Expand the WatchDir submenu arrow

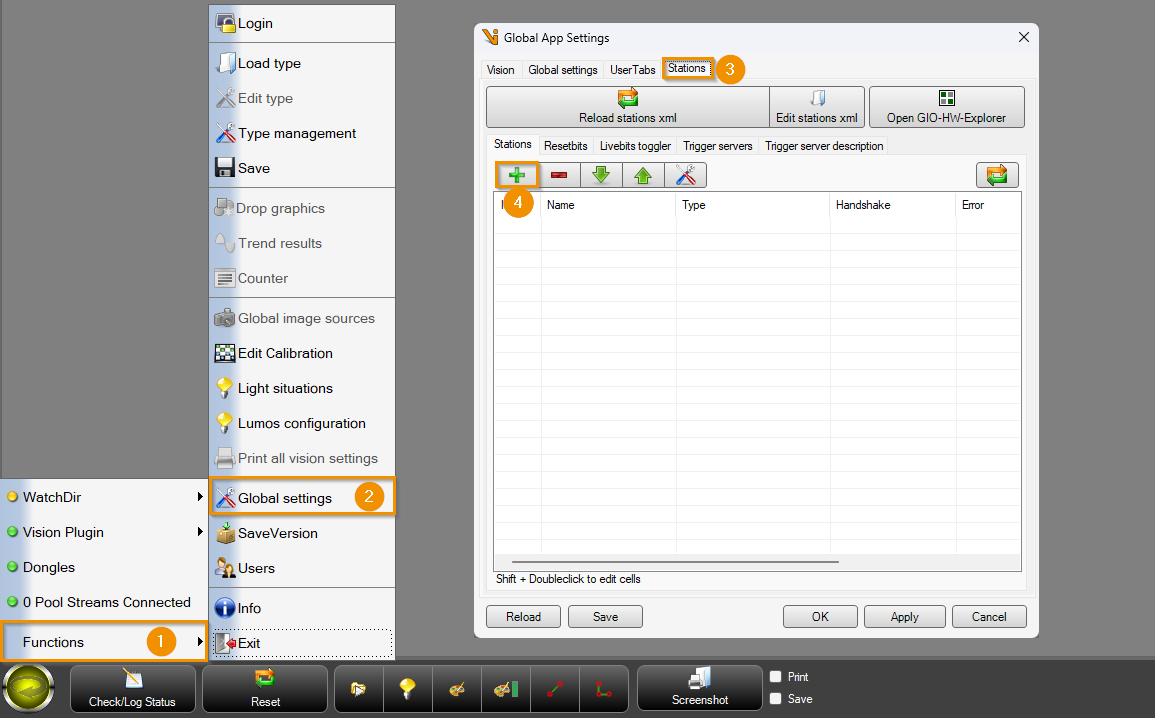click(200, 497)
